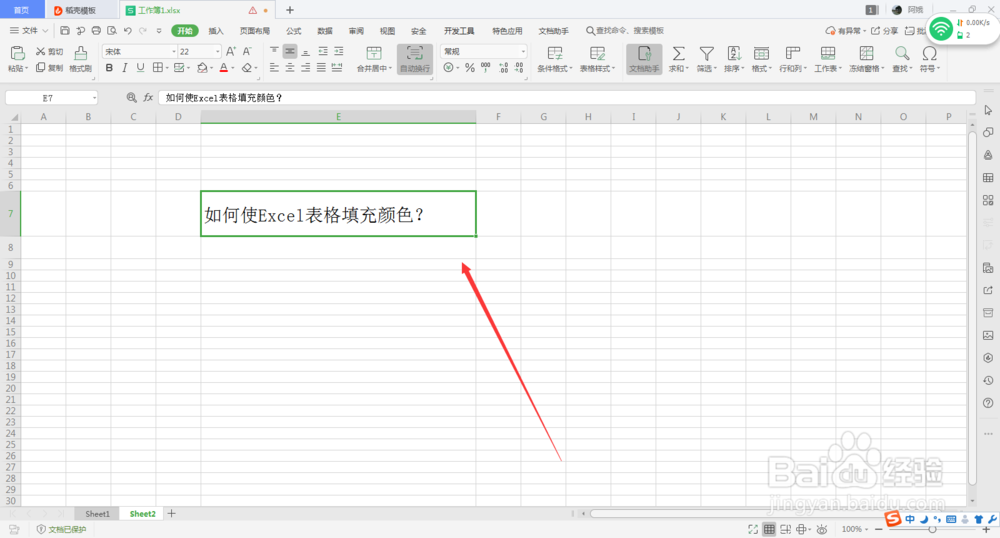Open the fill color dropdown arrow

click(212, 68)
